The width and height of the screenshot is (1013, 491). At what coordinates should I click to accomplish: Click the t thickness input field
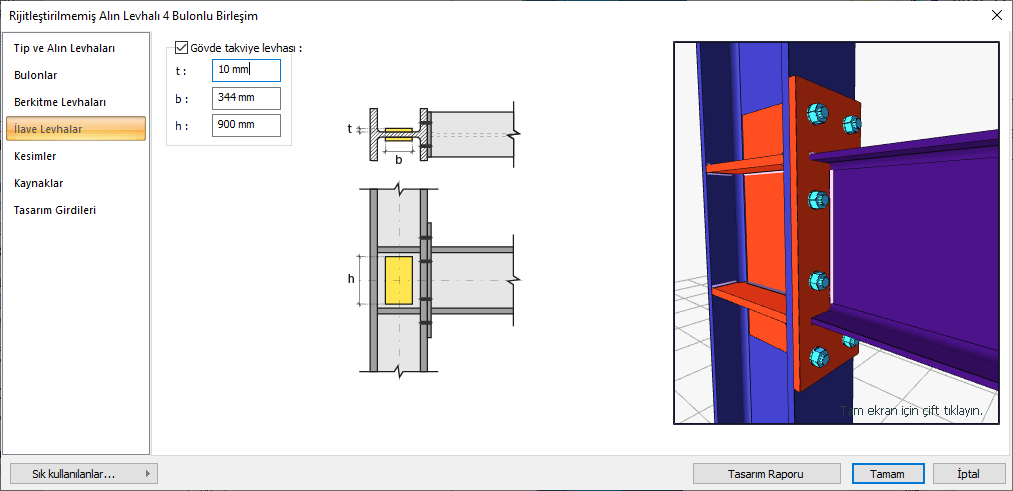[246, 70]
